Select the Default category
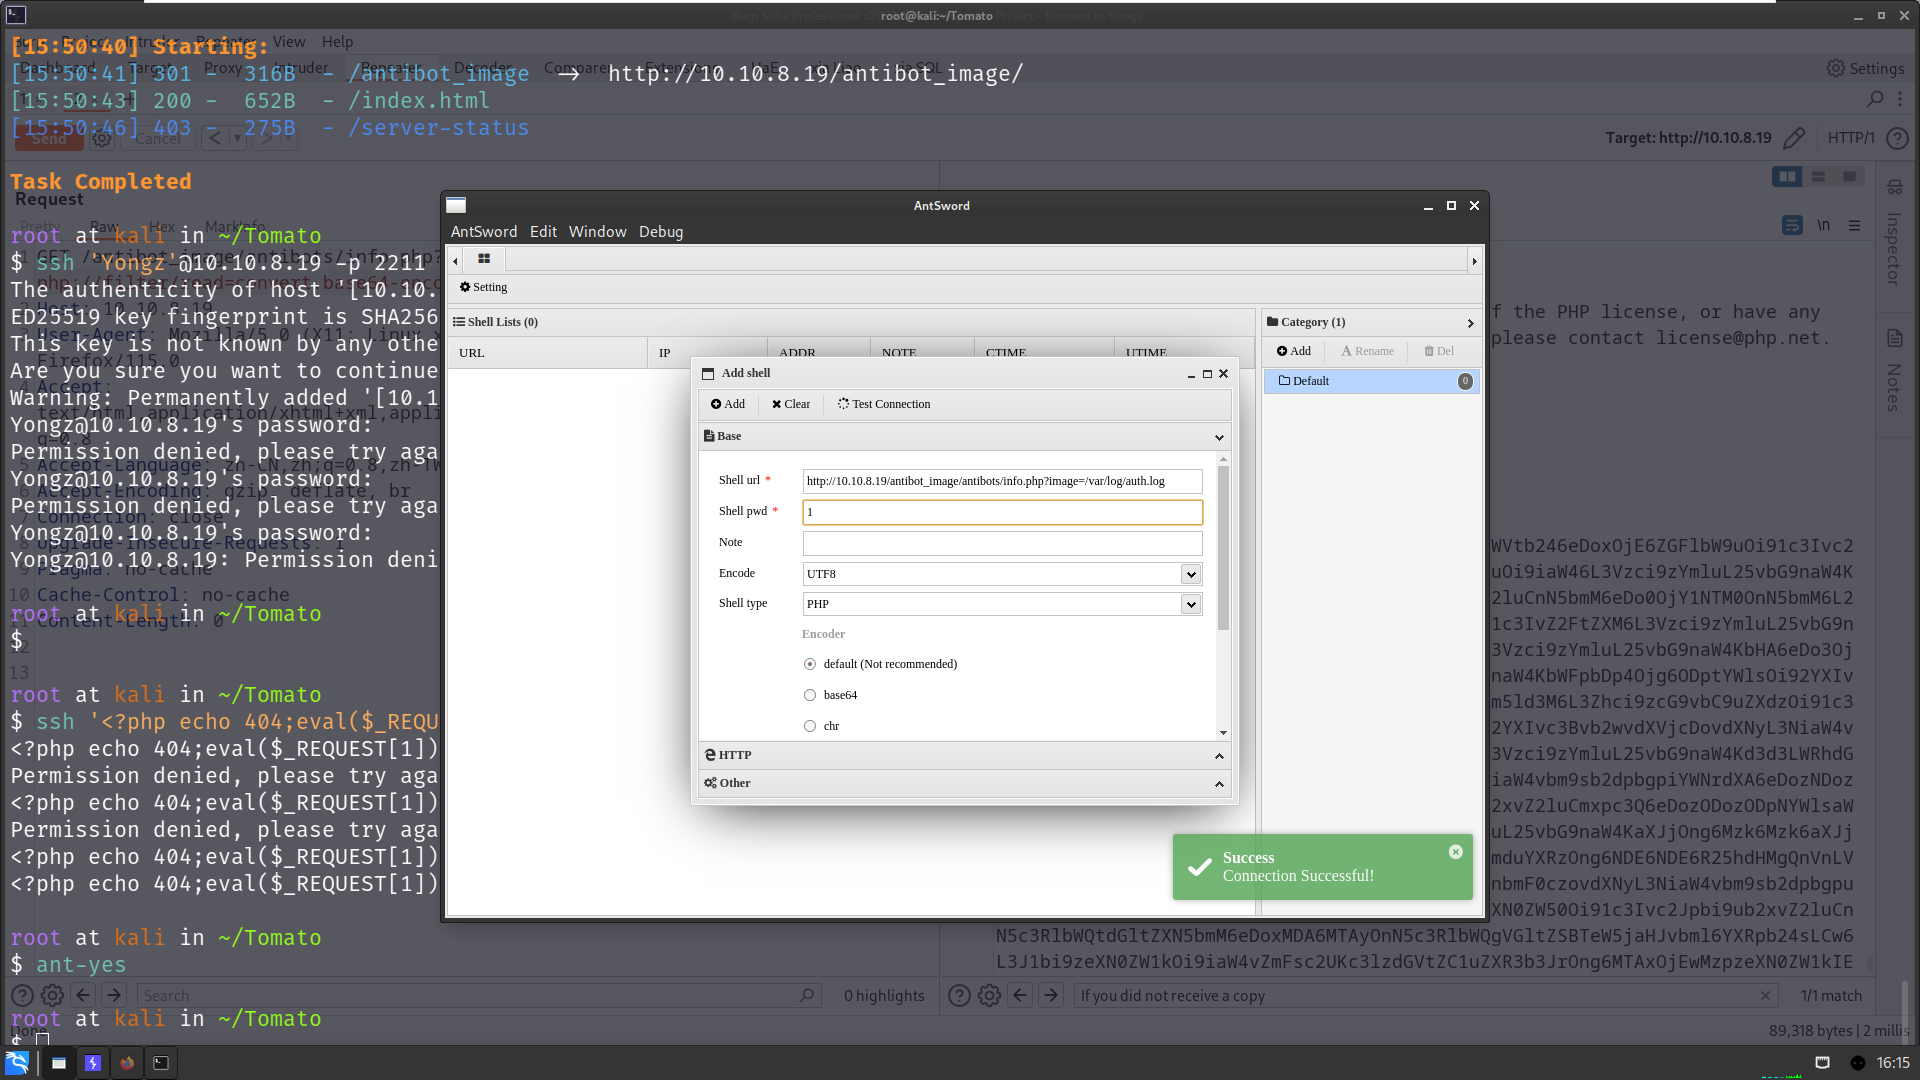Viewport: 1920px width, 1080px height. coord(1371,381)
